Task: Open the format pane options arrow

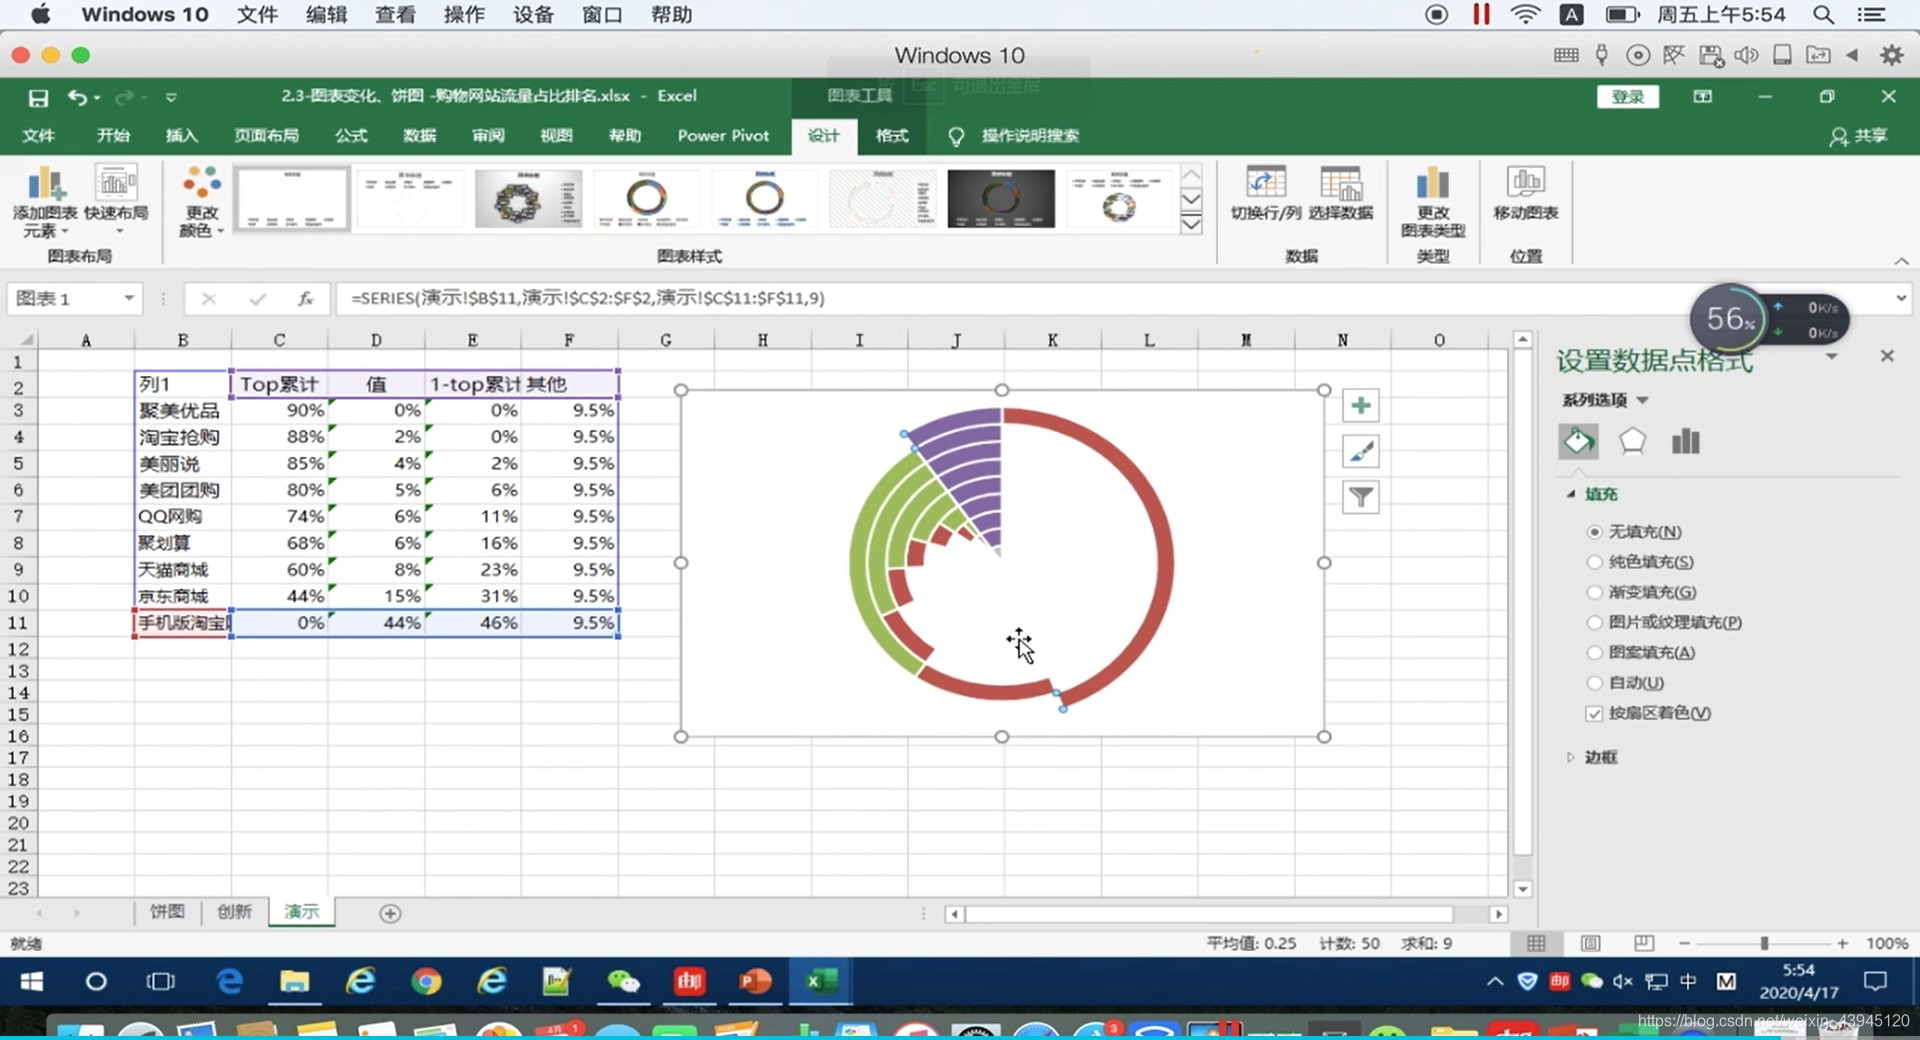Action: tap(1832, 356)
